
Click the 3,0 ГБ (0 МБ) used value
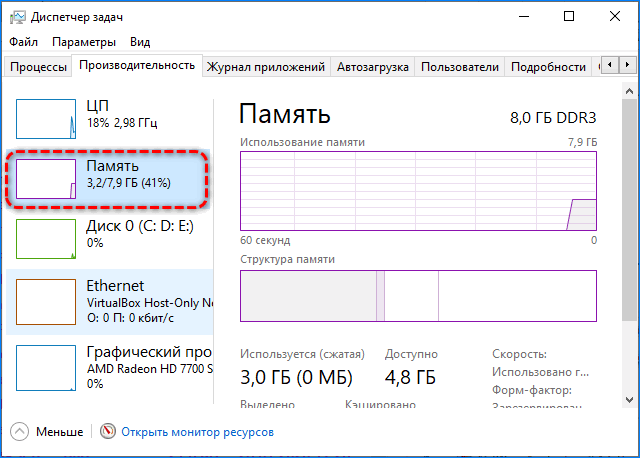click(x=296, y=377)
